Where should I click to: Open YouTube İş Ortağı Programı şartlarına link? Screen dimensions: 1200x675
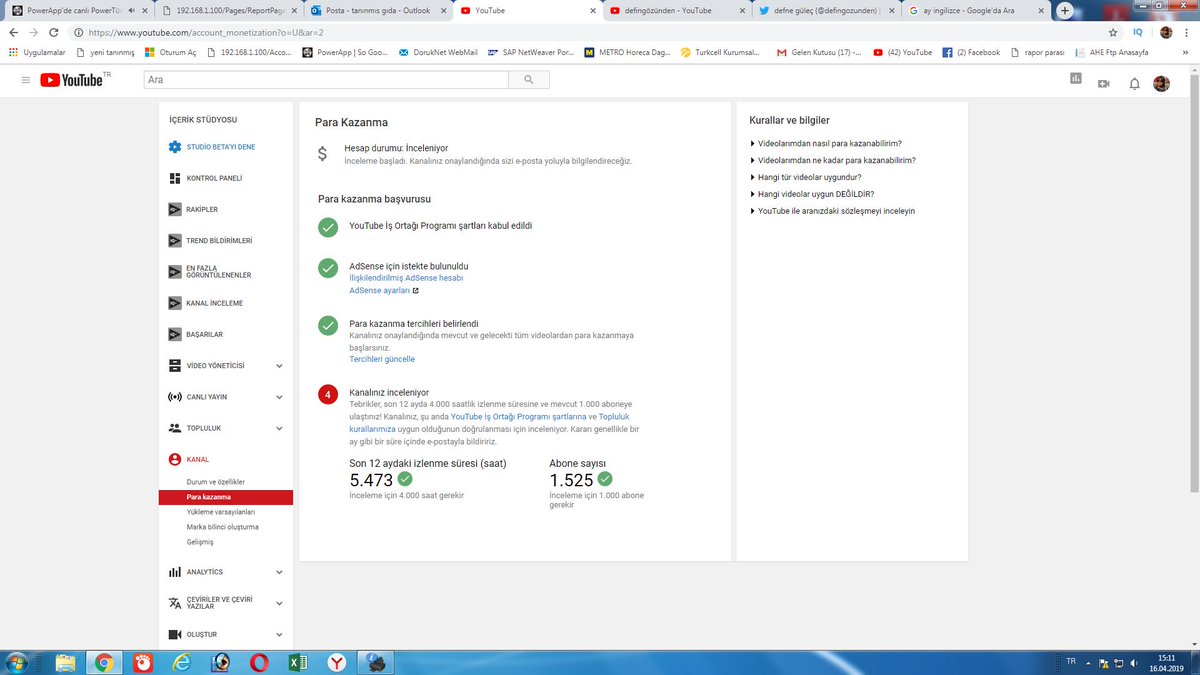point(517,416)
